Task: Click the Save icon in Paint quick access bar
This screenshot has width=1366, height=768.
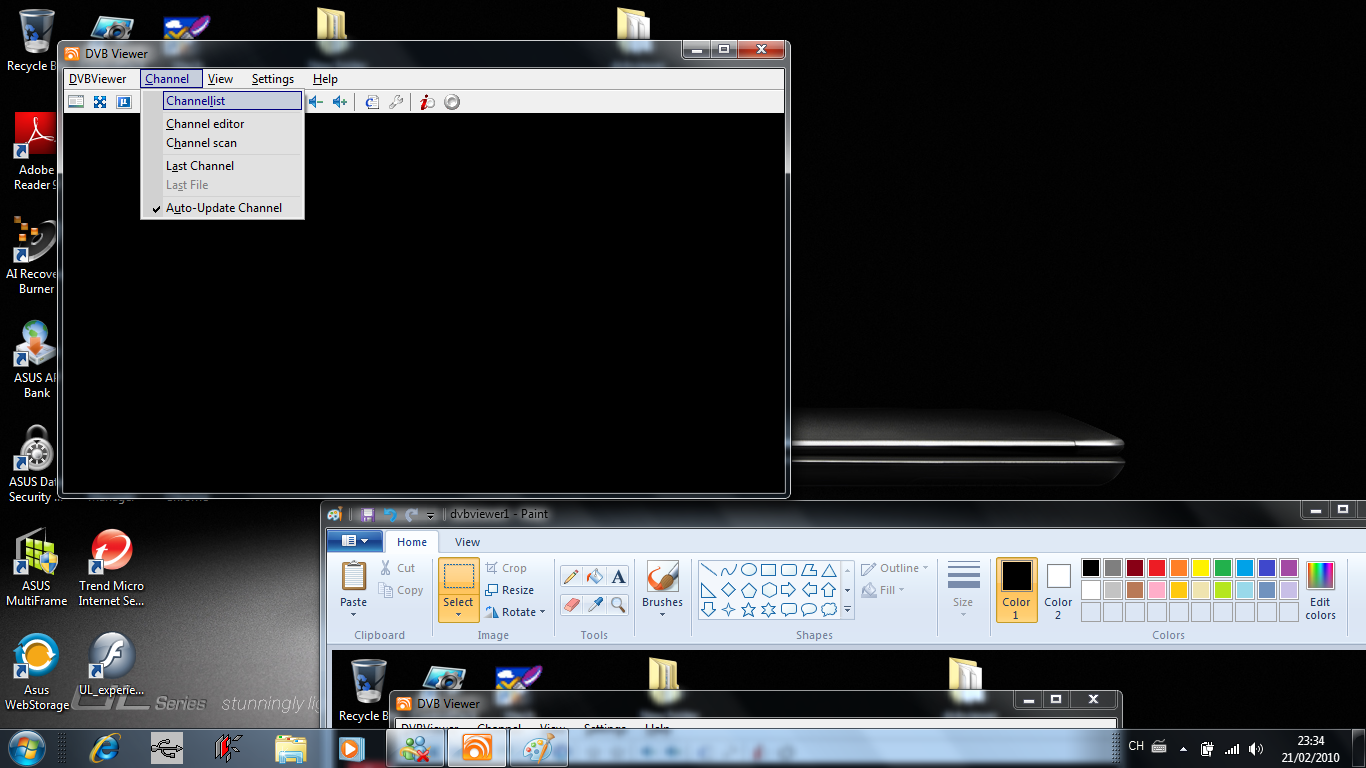Action: (x=367, y=514)
